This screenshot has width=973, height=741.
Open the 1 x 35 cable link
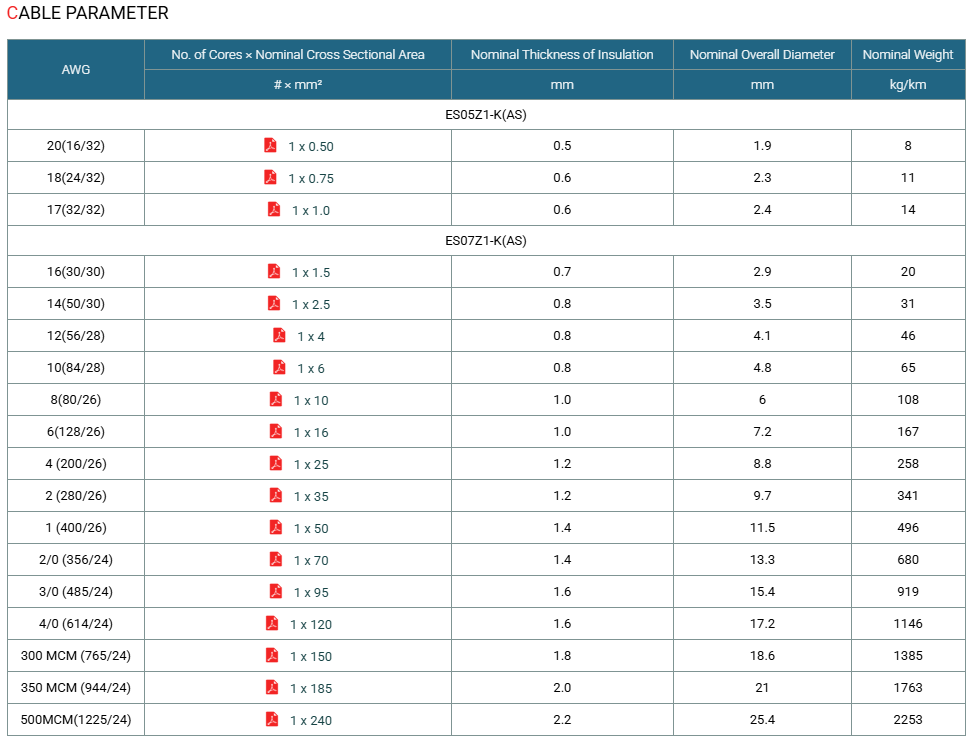coord(311,496)
